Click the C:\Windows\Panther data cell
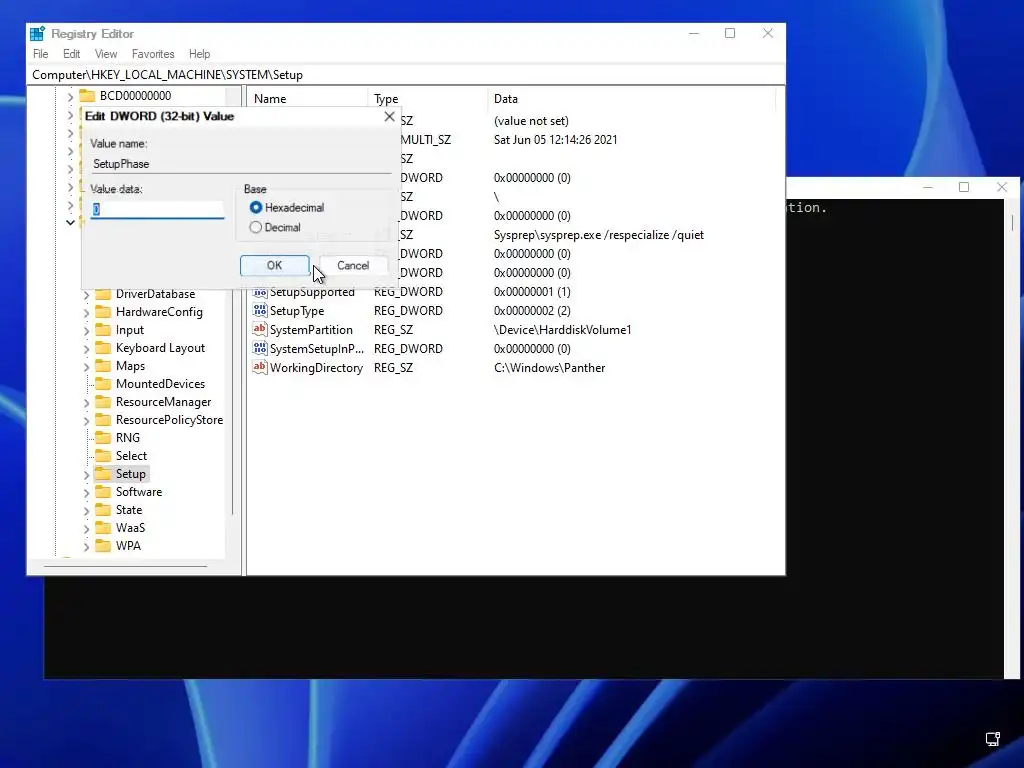Image resolution: width=1024 pixels, height=768 pixels. point(549,368)
